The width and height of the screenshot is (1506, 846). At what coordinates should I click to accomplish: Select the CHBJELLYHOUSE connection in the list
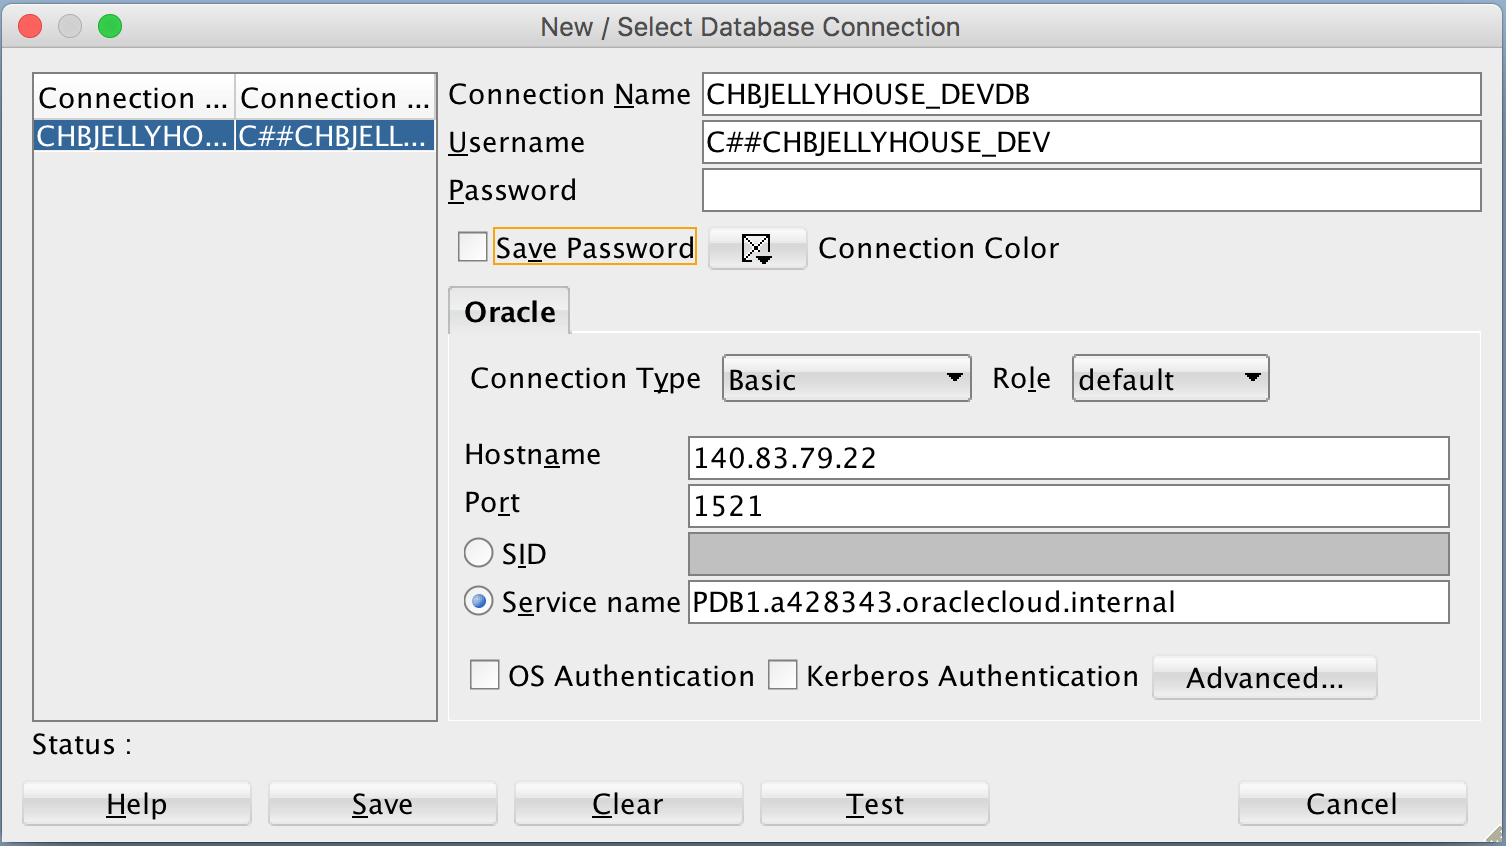pyautogui.click(x=133, y=134)
